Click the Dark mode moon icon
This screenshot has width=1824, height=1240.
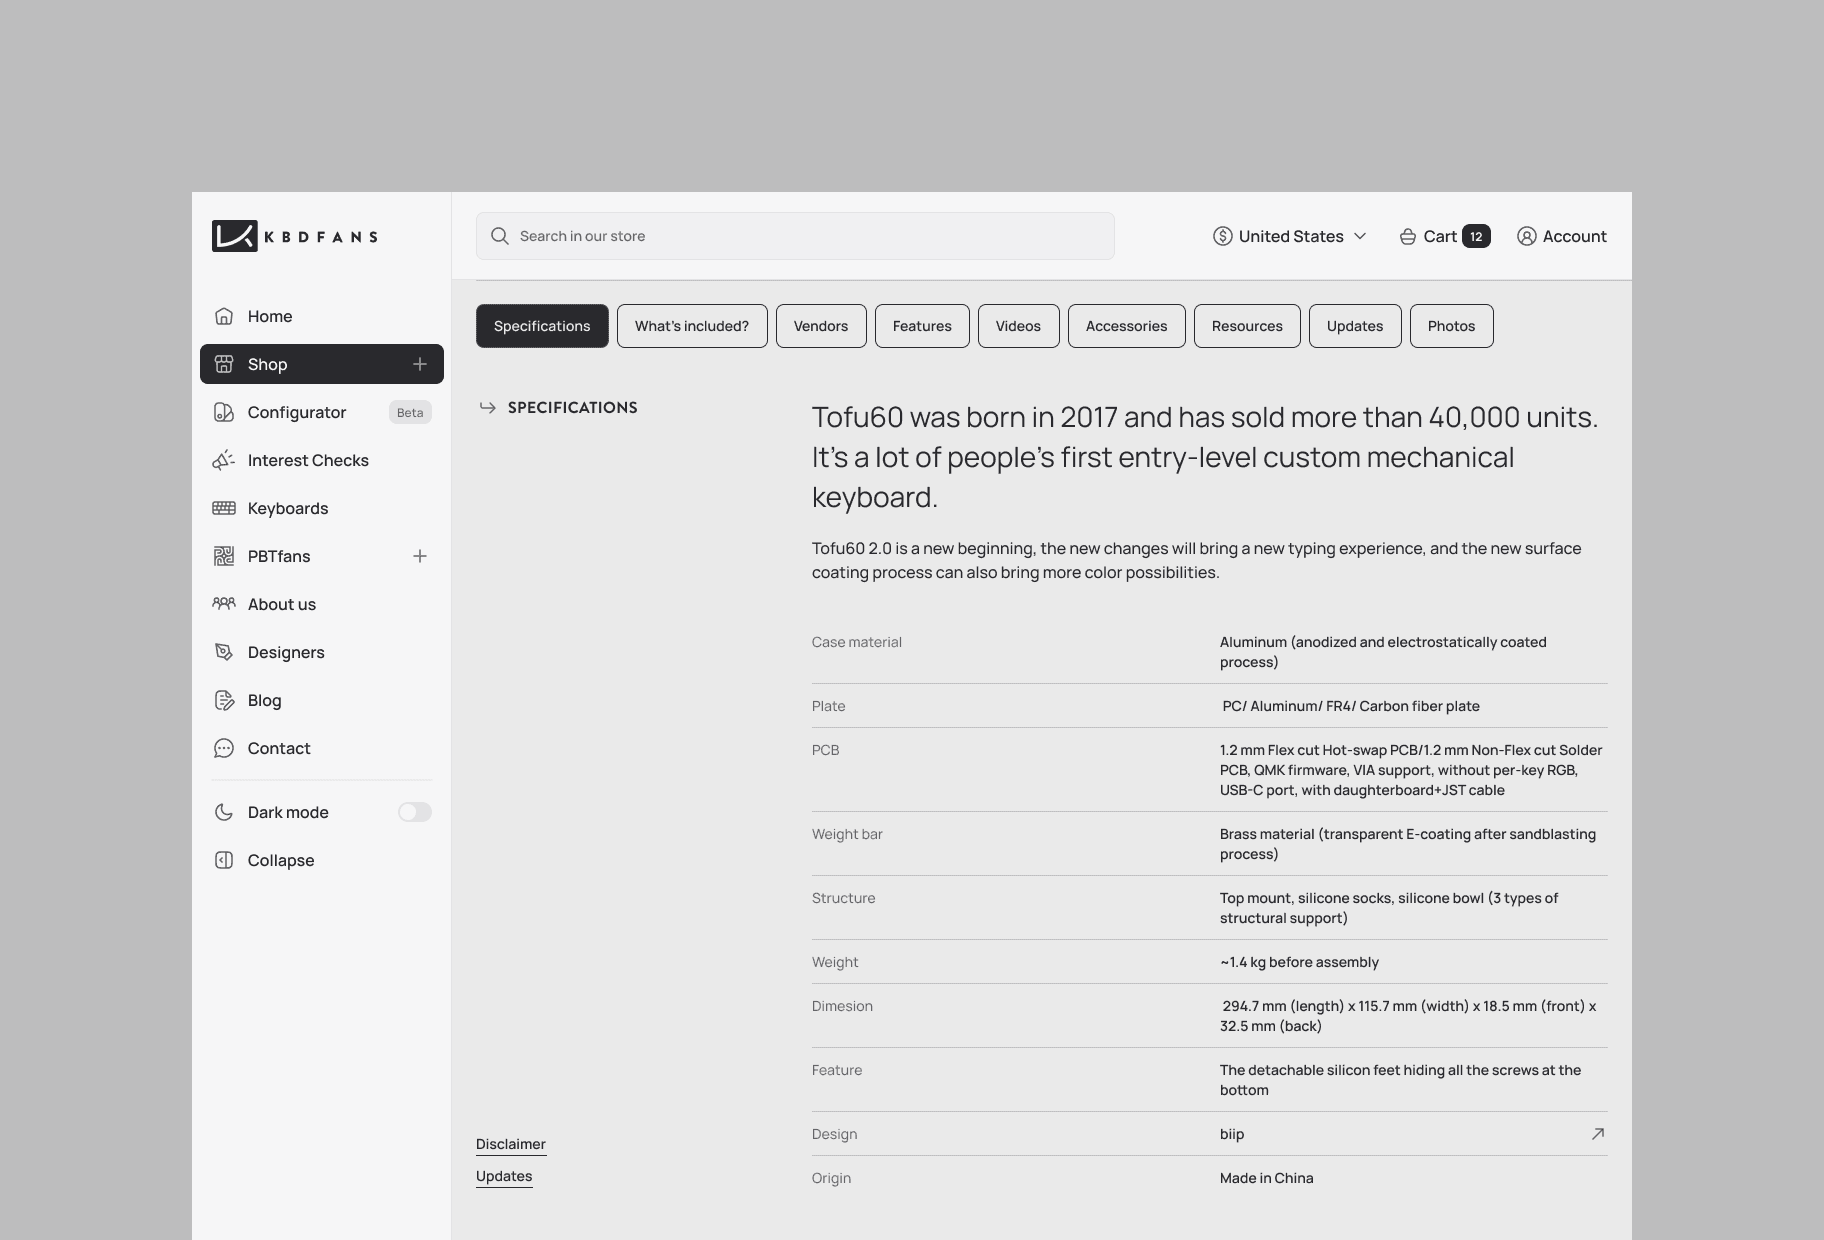(224, 812)
